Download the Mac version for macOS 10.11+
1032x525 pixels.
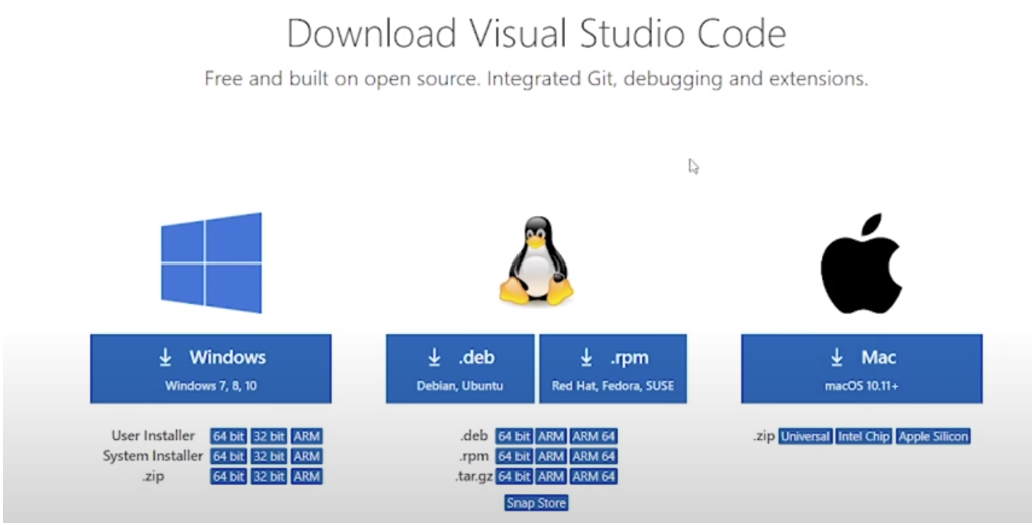(862, 368)
